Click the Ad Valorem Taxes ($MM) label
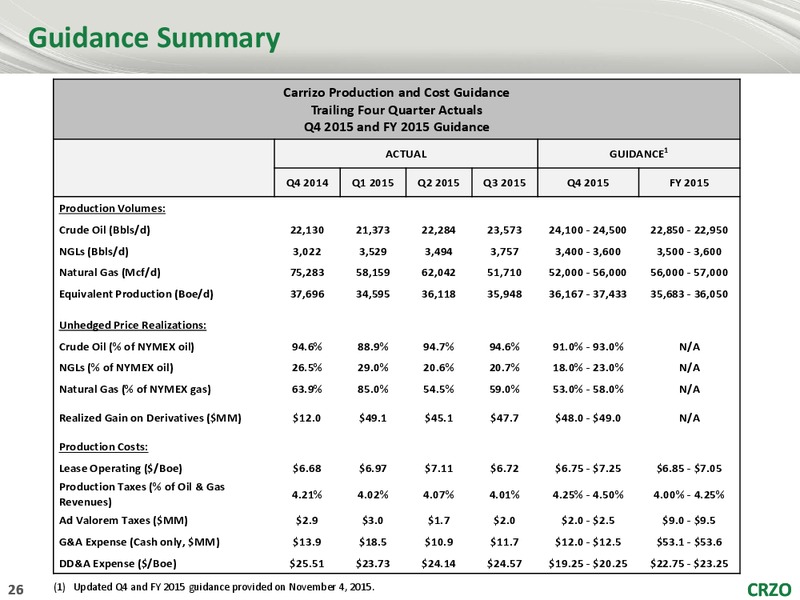The image size is (800, 600). 123,520
